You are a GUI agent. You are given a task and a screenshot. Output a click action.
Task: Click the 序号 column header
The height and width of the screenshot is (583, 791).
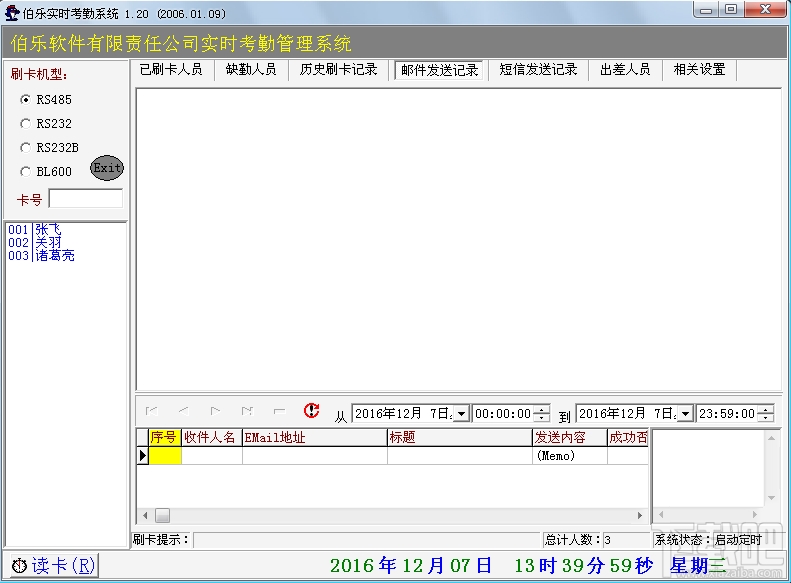tap(165, 438)
